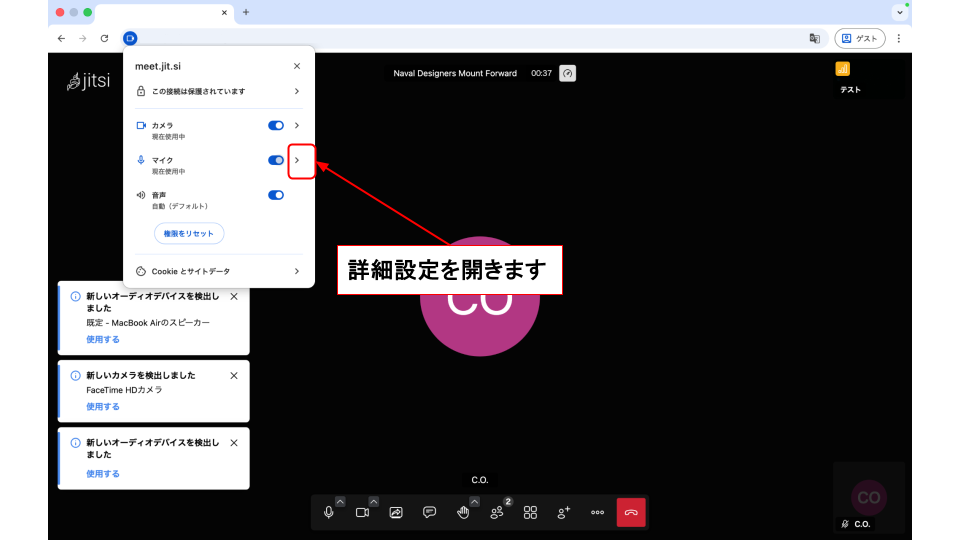The width and height of the screenshot is (960, 540).
Task: Toggle the カメラ permission switch
Action: (276, 125)
